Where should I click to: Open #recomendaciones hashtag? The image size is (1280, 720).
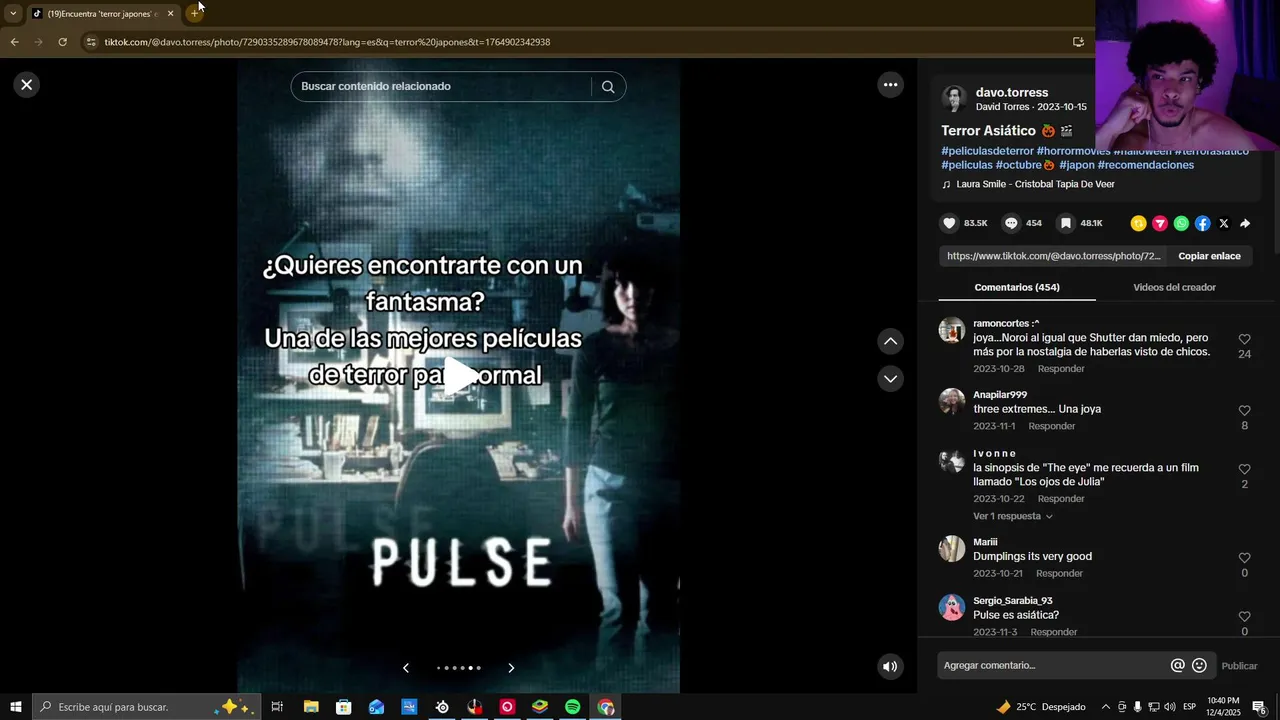click(1146, 165)
